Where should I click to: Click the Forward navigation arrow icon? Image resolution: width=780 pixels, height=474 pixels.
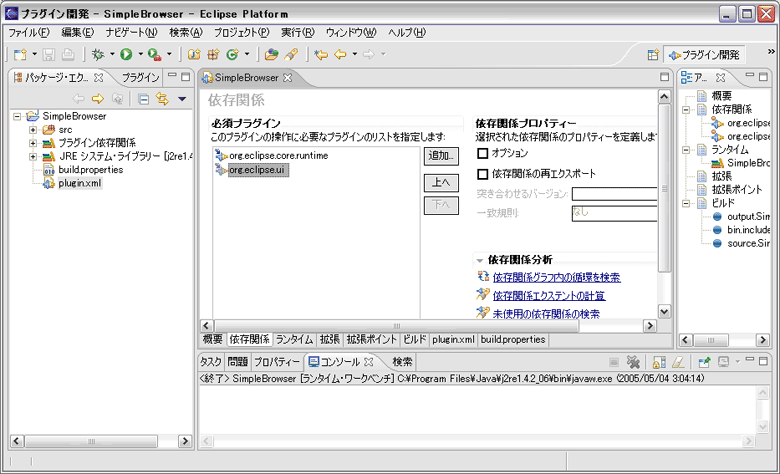[369, 54]
